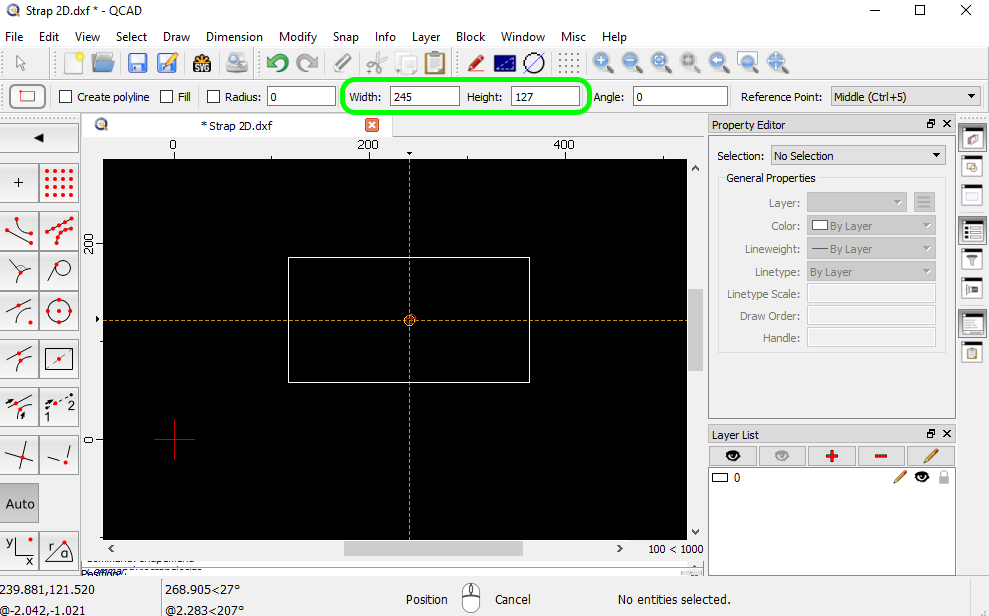Toggle visibility eye of layer 0
The image size is (989, 616).
point(921,478)
